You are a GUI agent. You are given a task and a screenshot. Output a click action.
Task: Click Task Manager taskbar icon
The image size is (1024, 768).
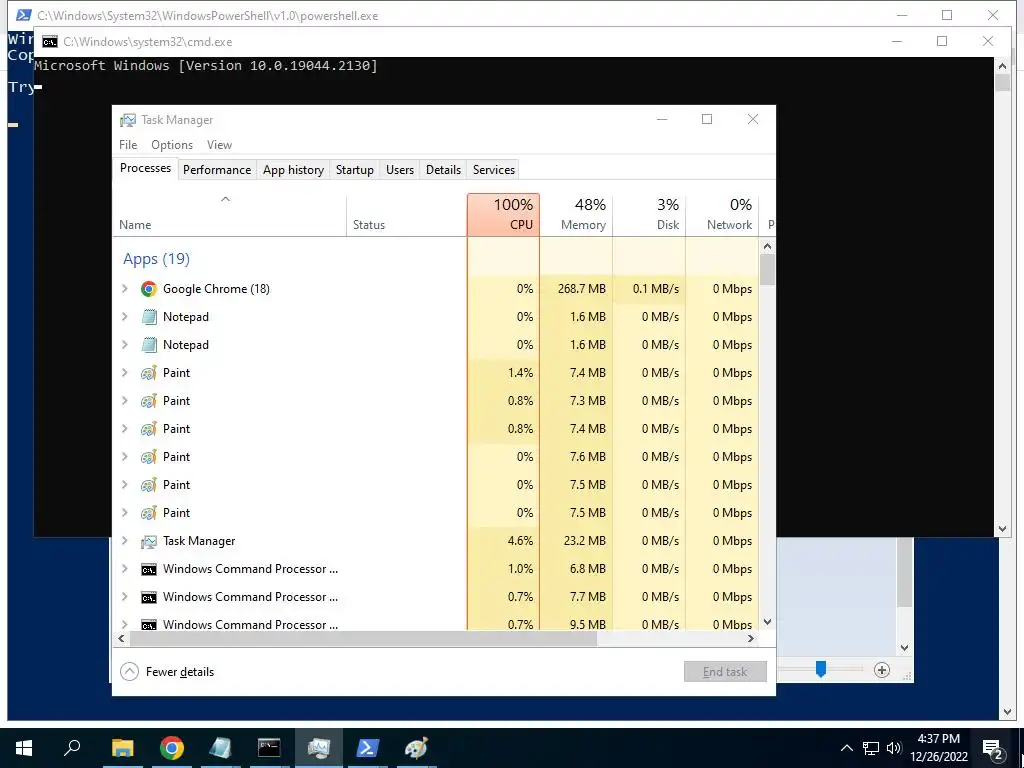click(318, 748)
